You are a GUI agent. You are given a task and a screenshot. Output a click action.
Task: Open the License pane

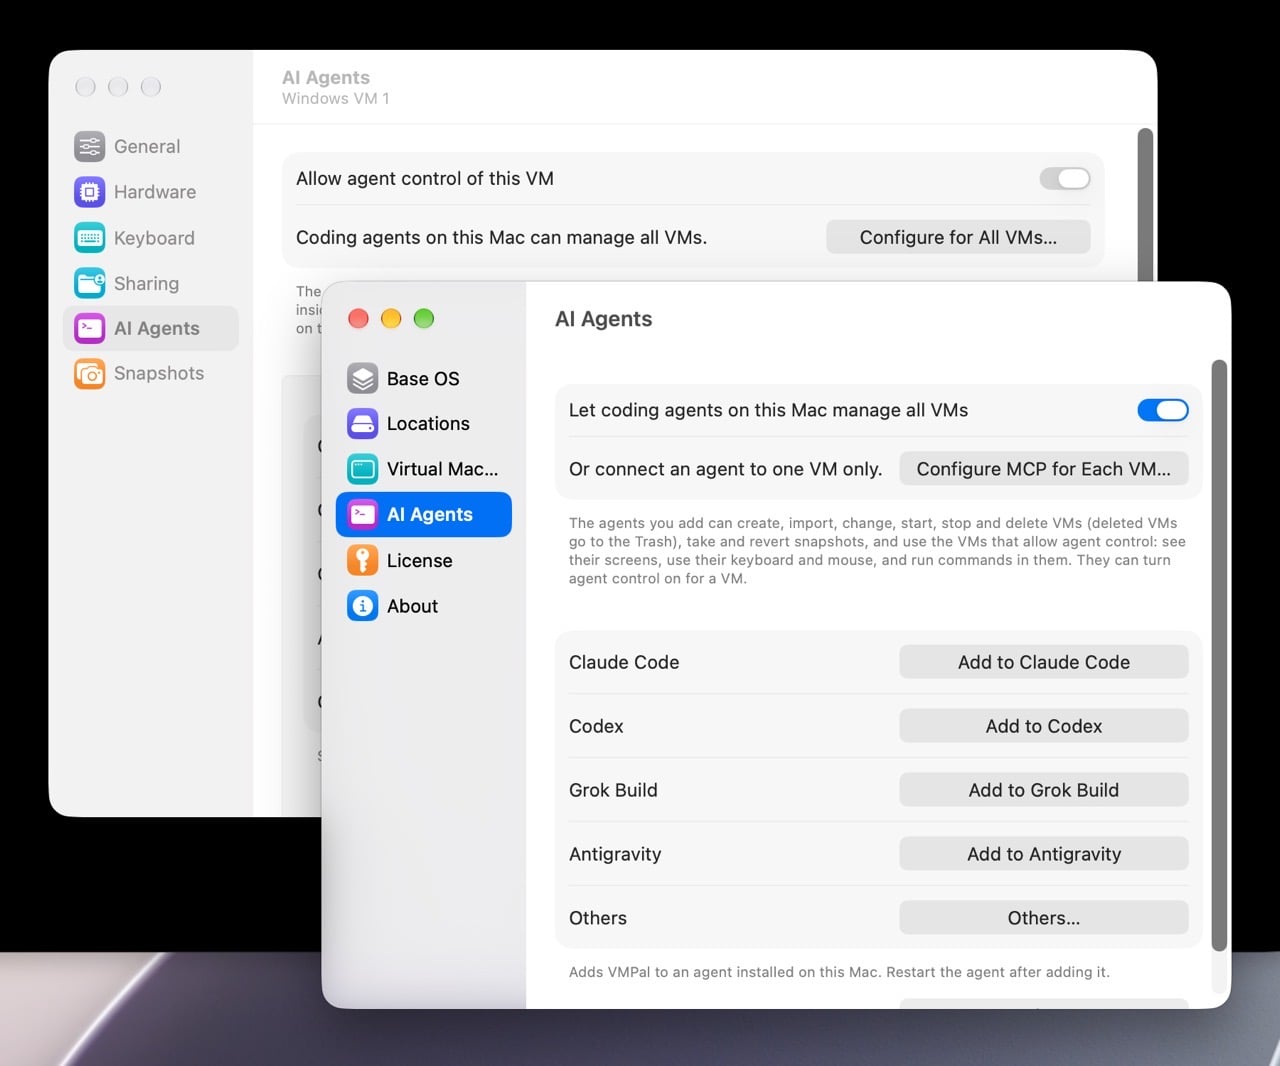coord(424,560)
